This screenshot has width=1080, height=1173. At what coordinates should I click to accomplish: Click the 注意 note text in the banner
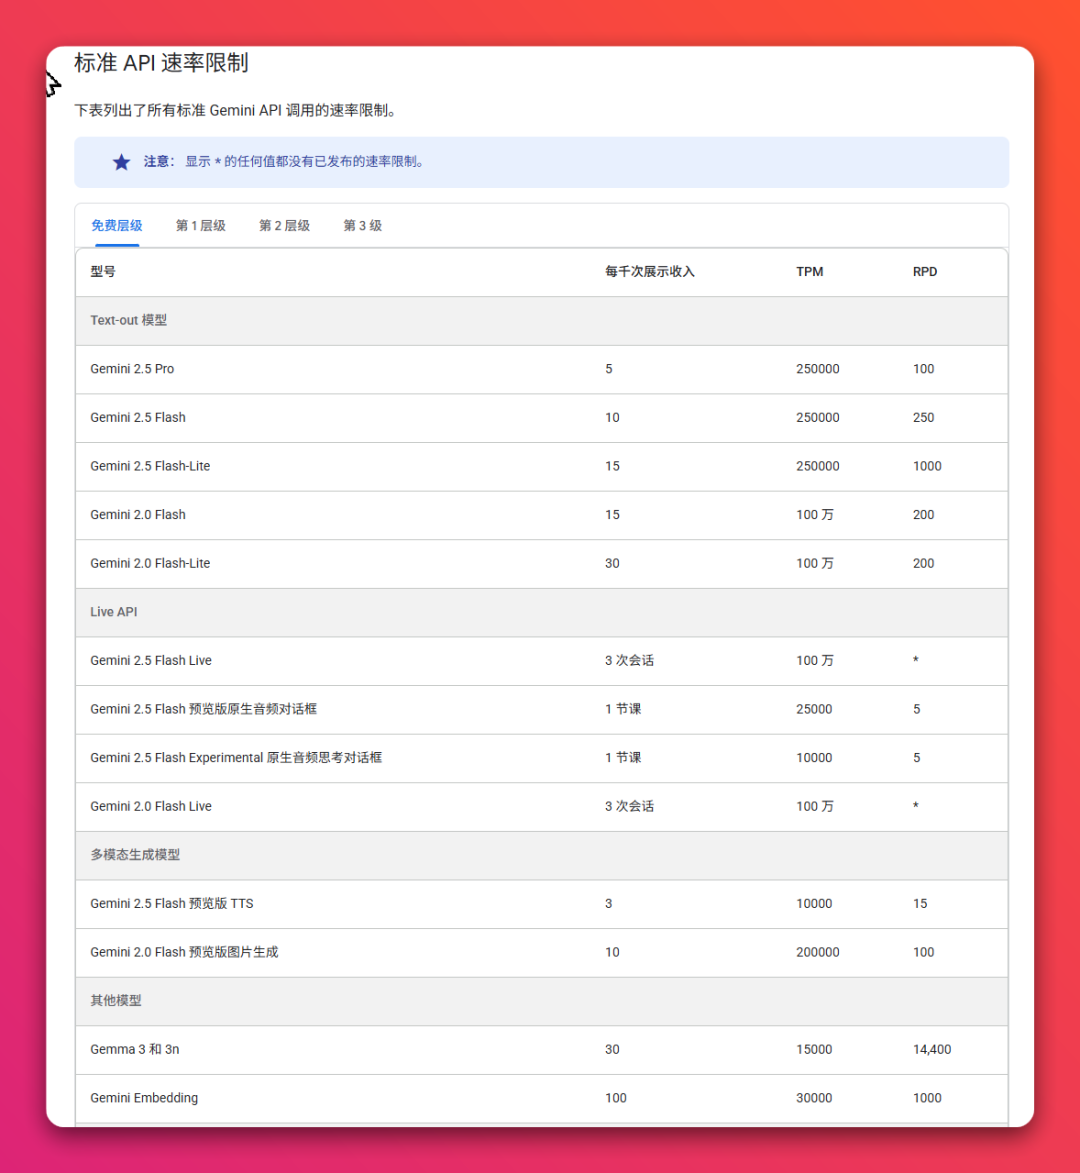[x=284, y=162]
